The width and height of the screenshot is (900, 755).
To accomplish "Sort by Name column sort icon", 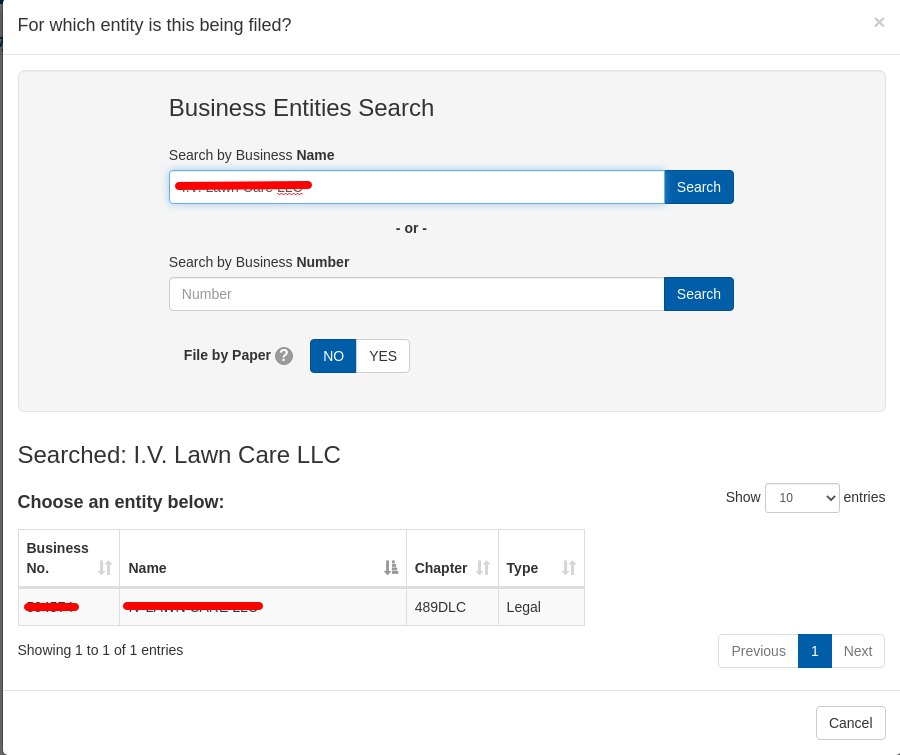I will (x=391, y=568).
